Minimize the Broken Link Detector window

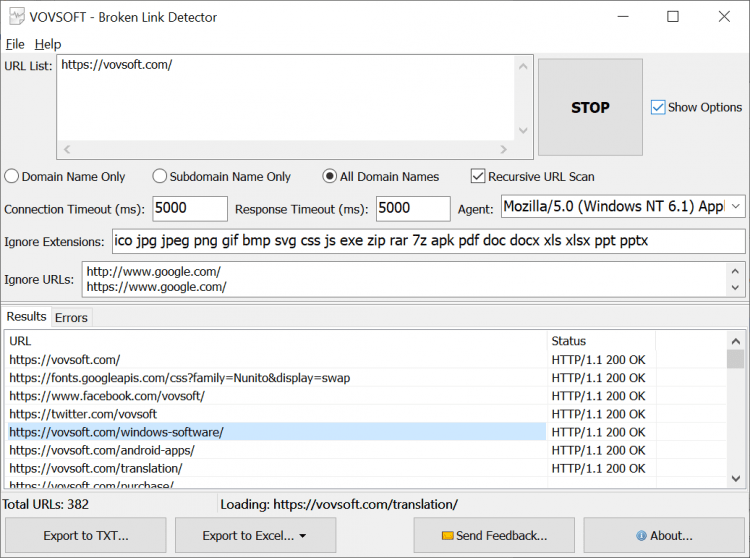tap(623, 17)
